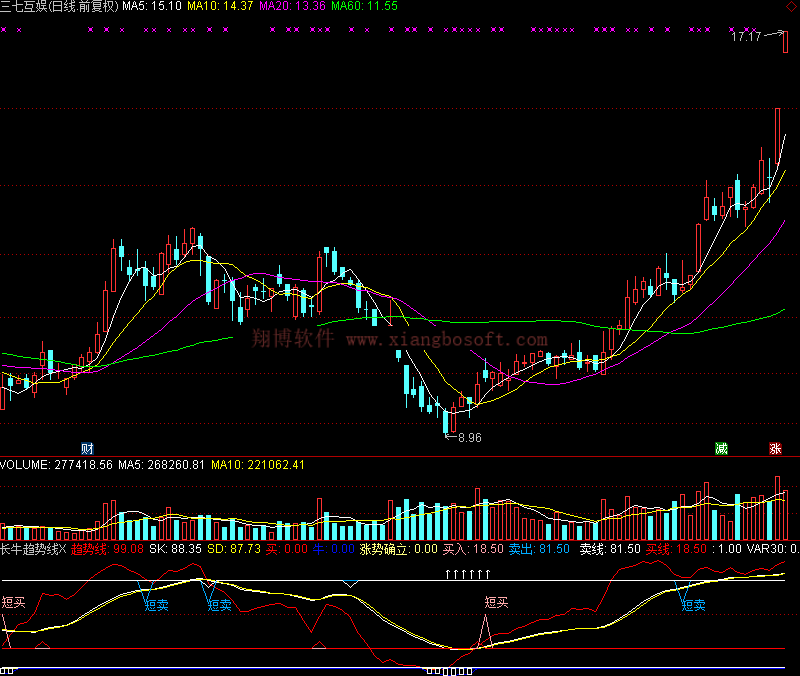Image resolution: width=800 pixels, height=676 pixels.
Task: Click the yellow SD: 87.73 value
Action: 234,549
